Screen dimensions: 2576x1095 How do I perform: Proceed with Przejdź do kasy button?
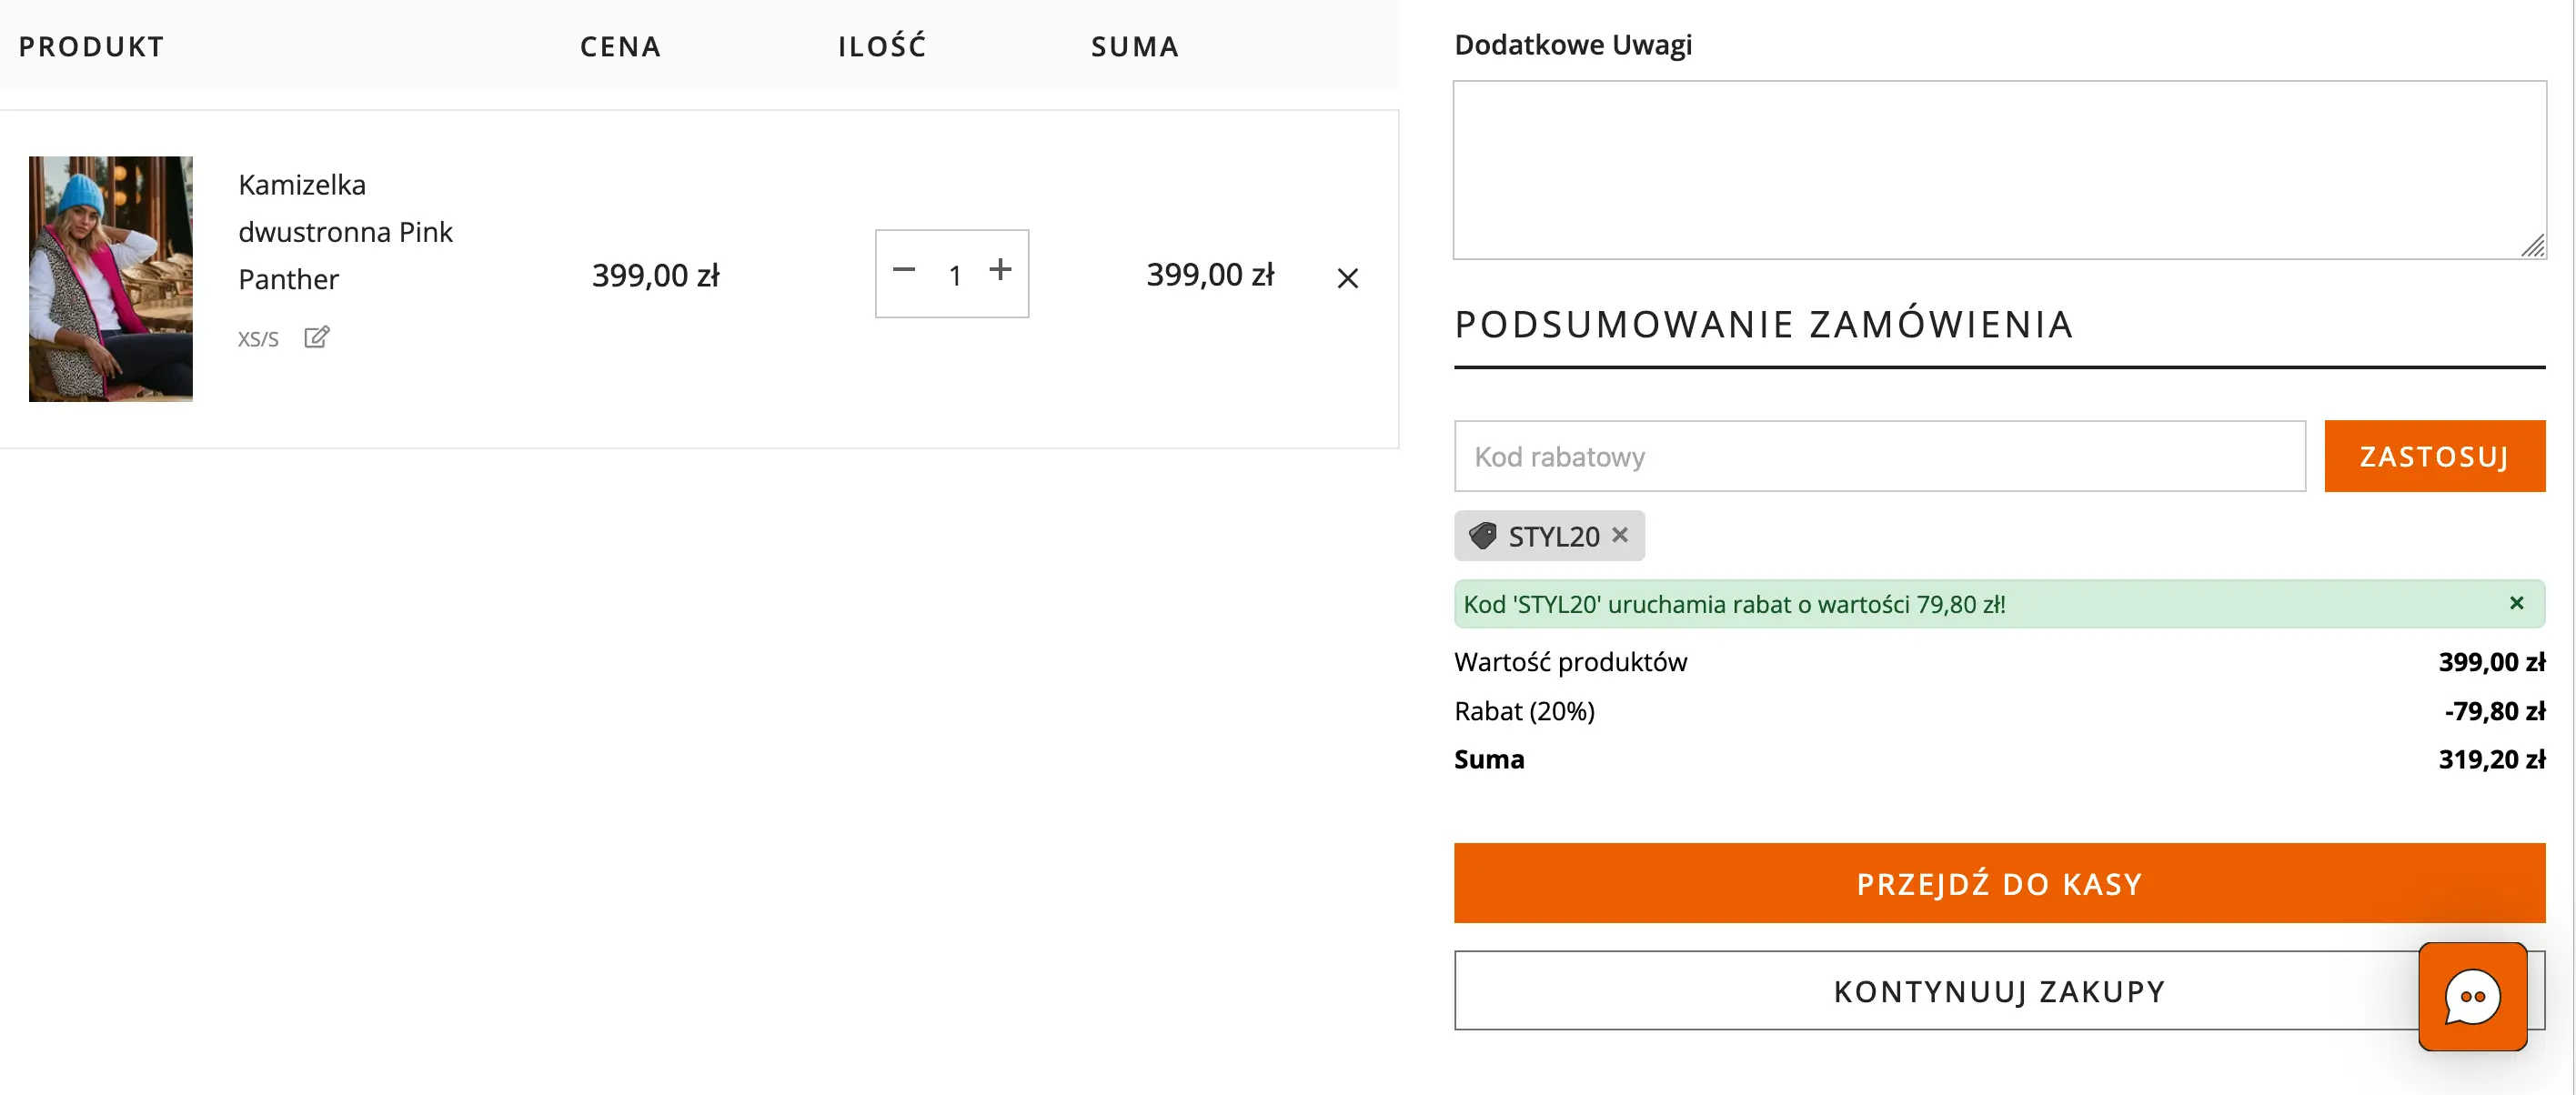tap(1998, 883)
